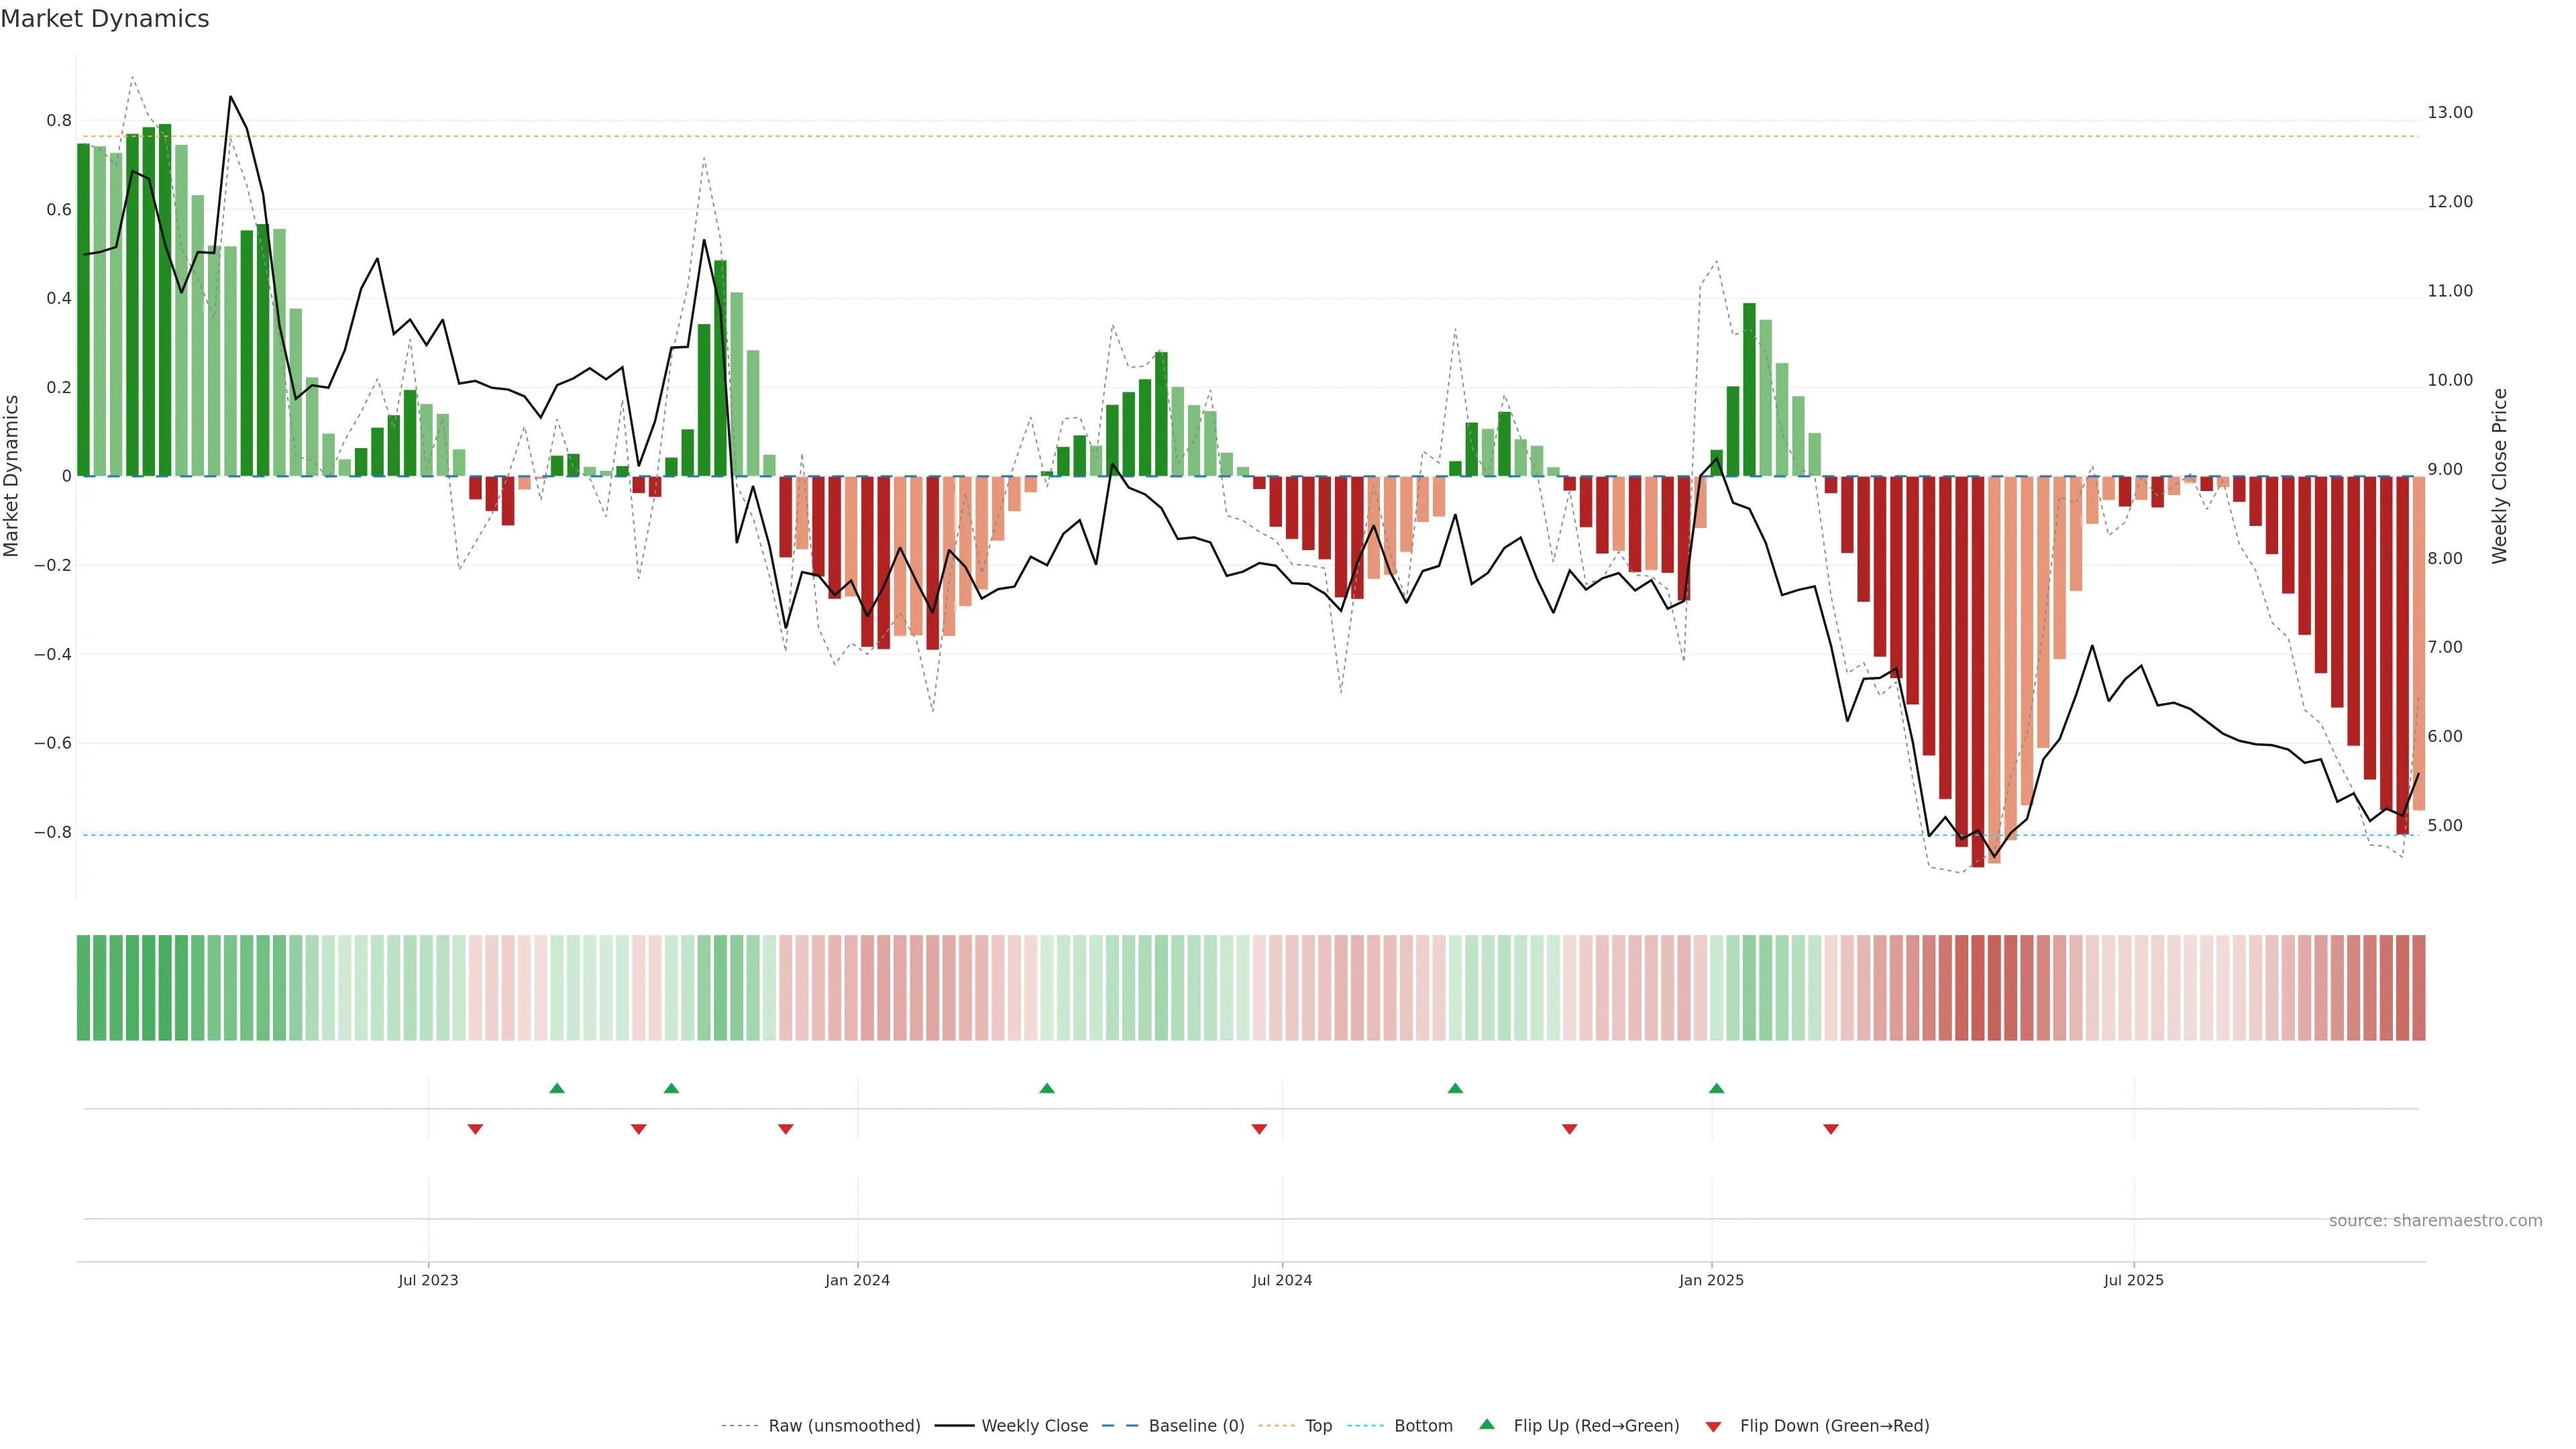2576x1449 pixels.
Task: Click the Market Dynamics chart title
Action: click(105, 19)
